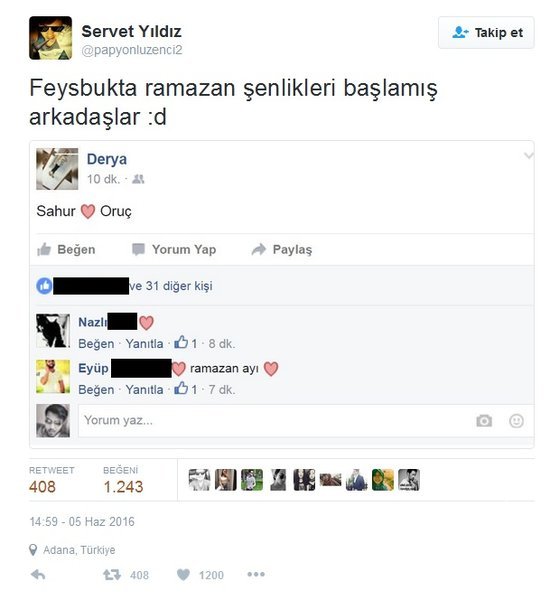The height and width of the screenshot is (600, 559).
Task: Open the more options ellipsis icon
Action: 256,574
